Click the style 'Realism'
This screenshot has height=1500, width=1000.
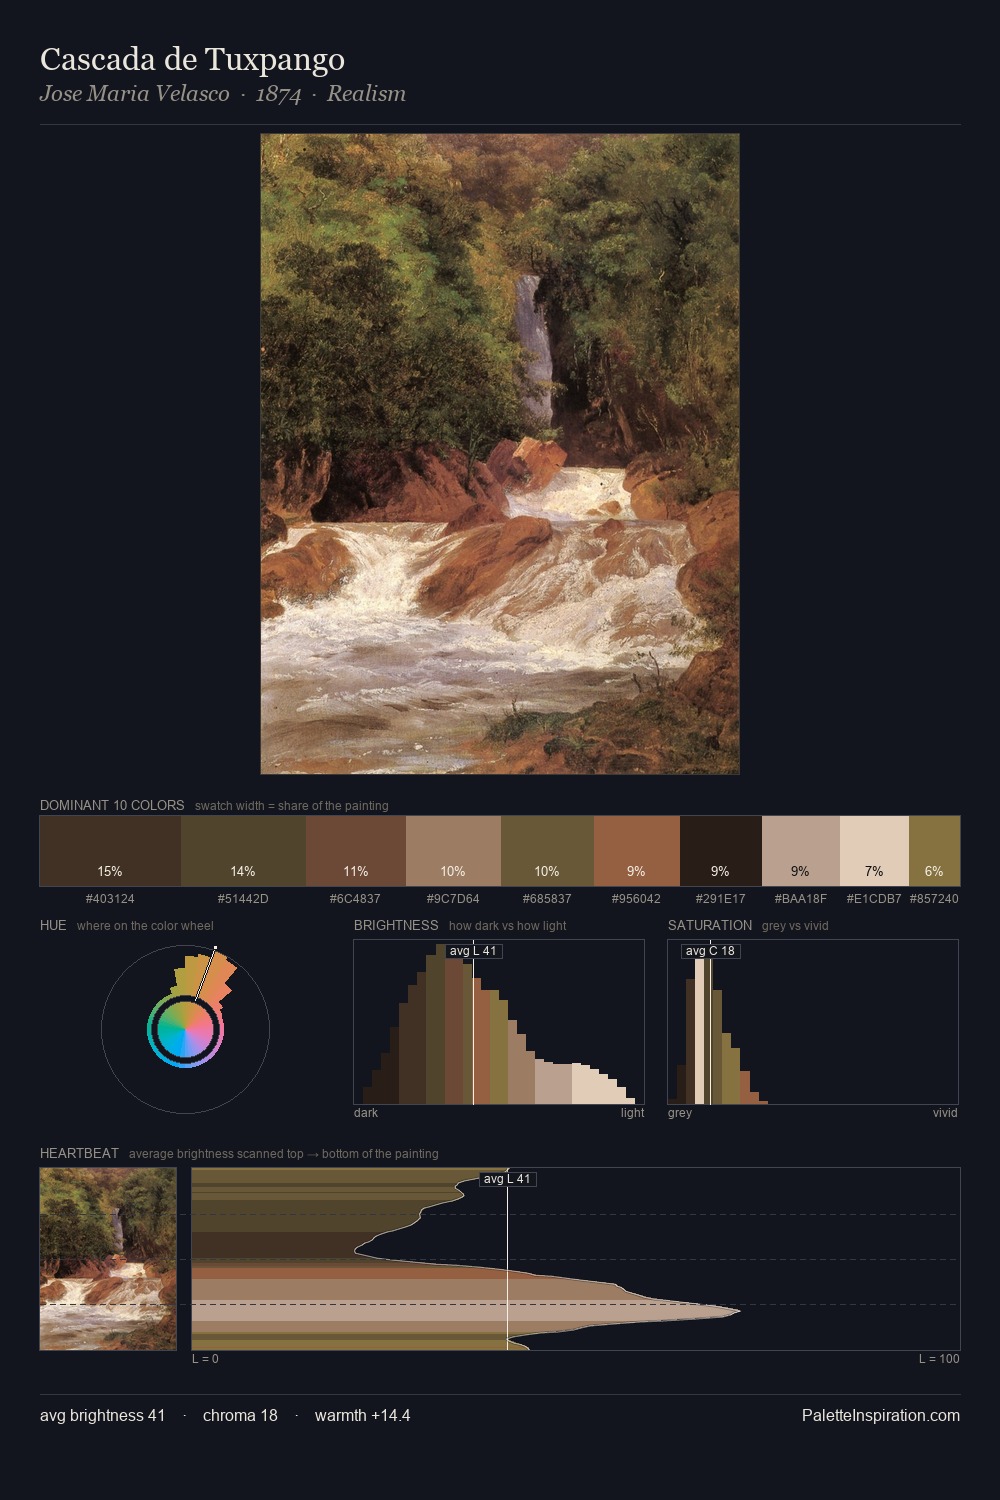pos(366,94)
